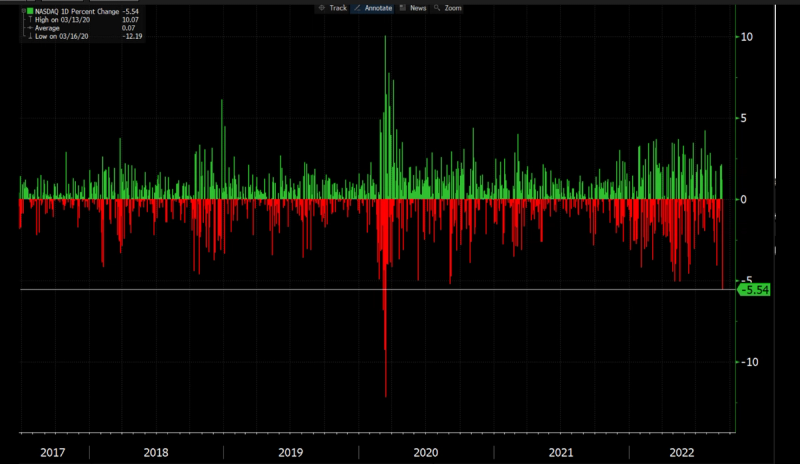Select the 2020 label on the time axis

(426, 452)
